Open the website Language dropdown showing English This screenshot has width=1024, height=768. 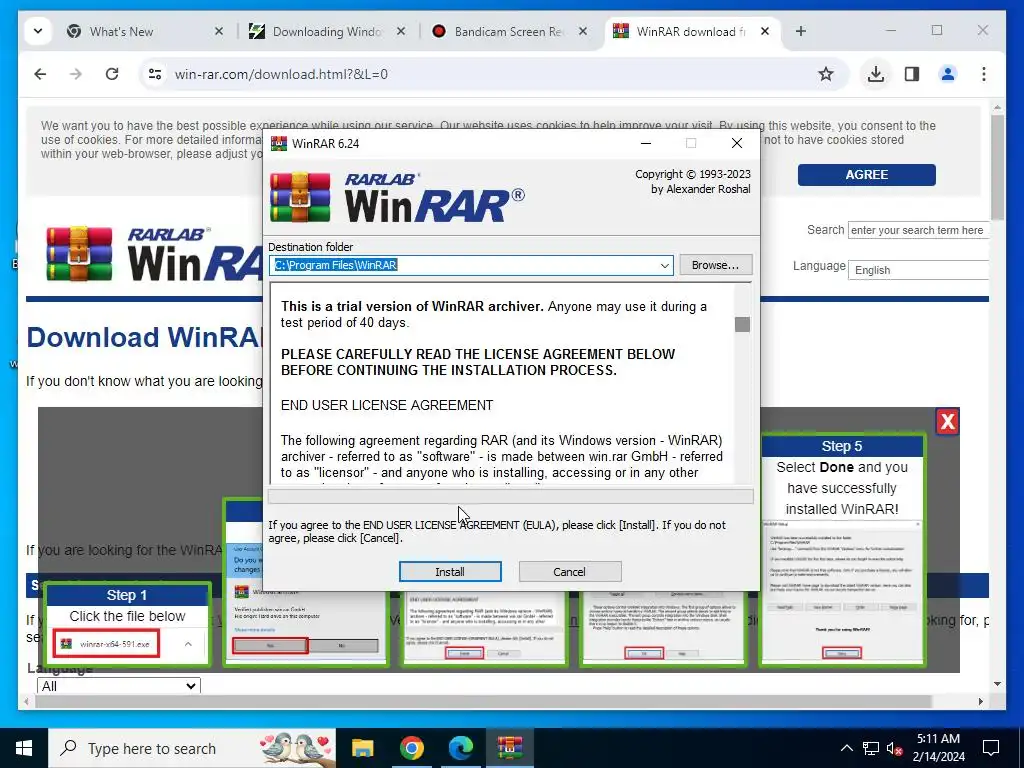(918, 270)
